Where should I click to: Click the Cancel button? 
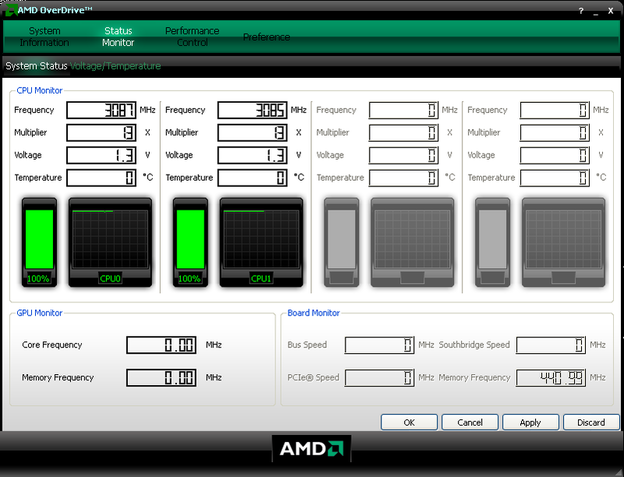click(470, 422)
